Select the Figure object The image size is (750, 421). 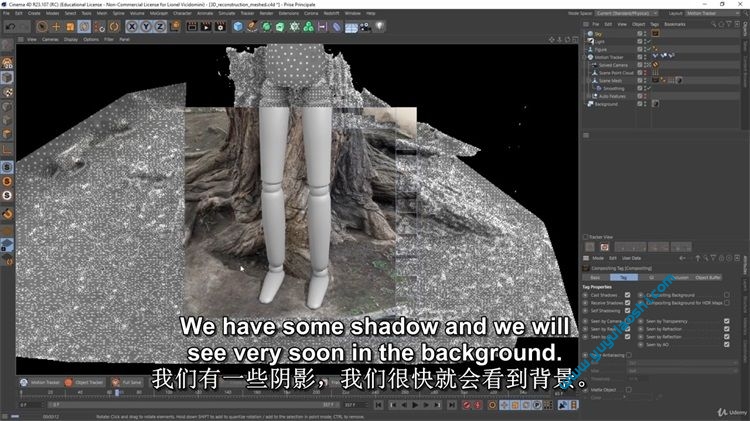click(x=601, y=49)
